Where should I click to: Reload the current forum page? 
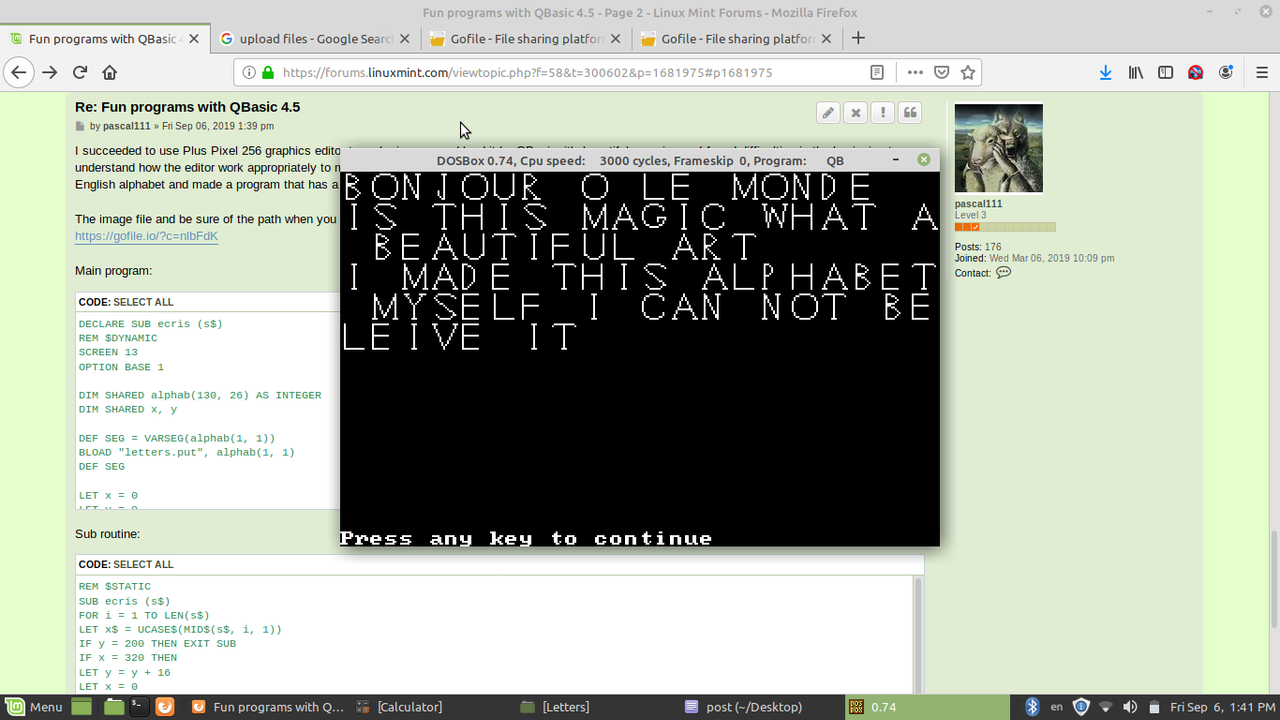click(80, 72)
